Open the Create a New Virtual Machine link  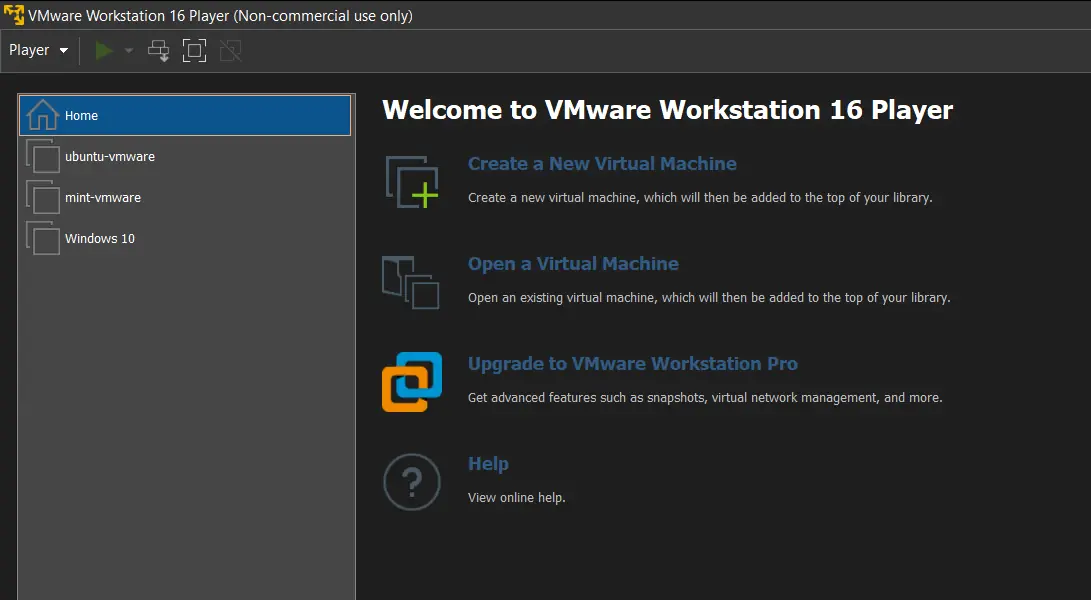tap(602, 164)
